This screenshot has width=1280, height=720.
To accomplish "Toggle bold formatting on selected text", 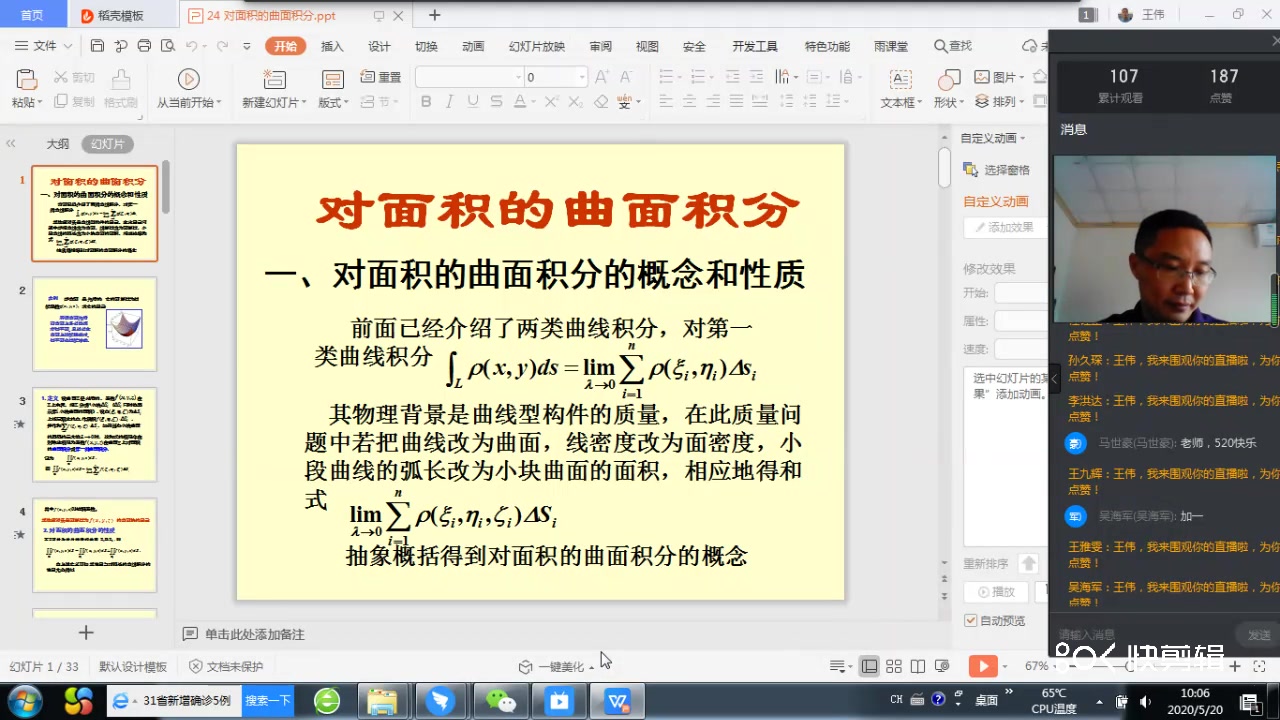I will point(425,101).
